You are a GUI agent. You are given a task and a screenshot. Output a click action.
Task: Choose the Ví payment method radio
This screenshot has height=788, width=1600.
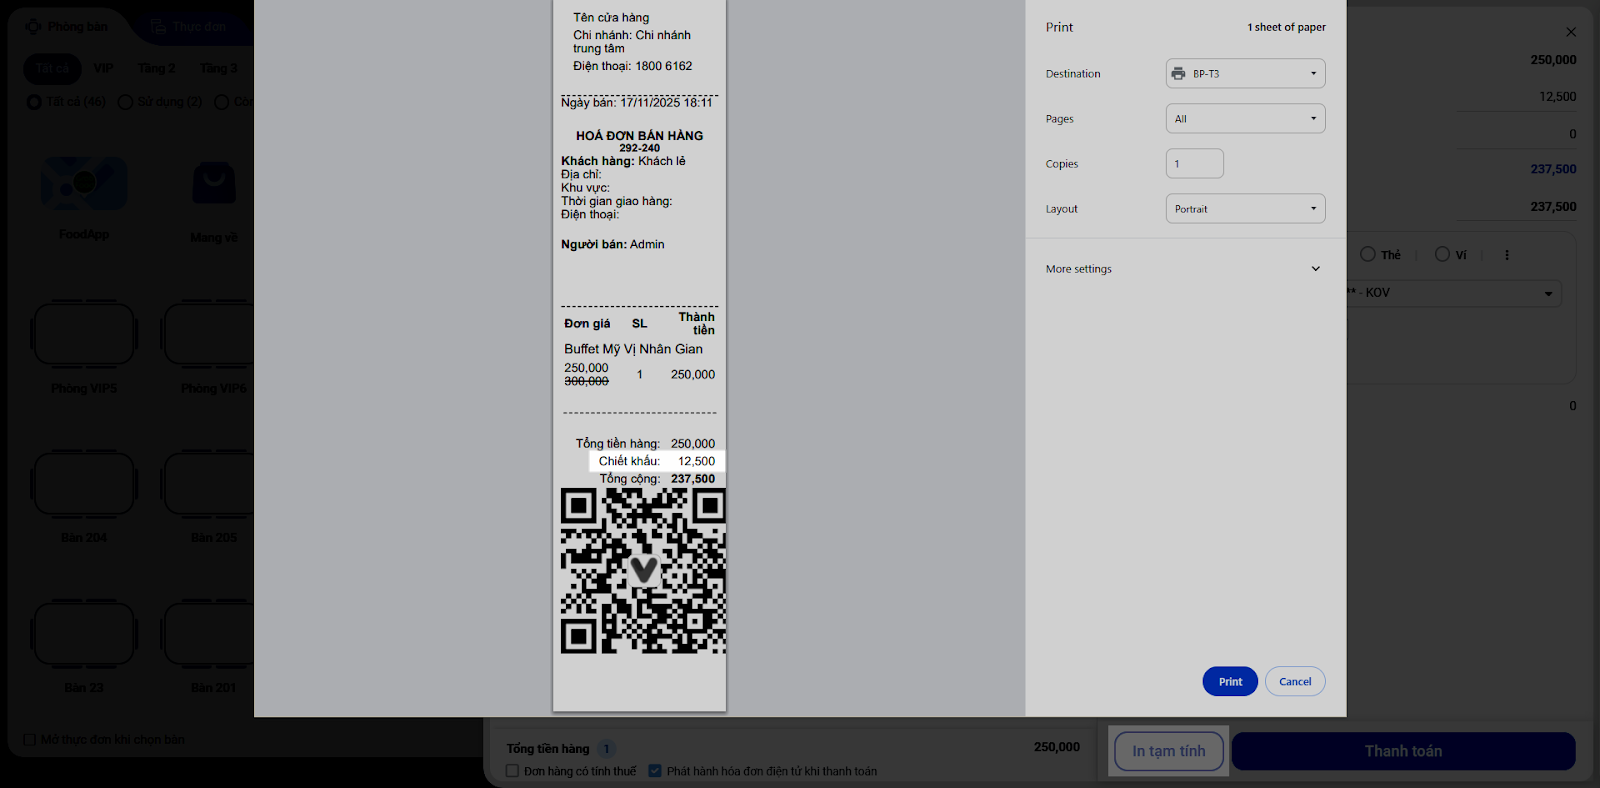[x=1442, y=254]
